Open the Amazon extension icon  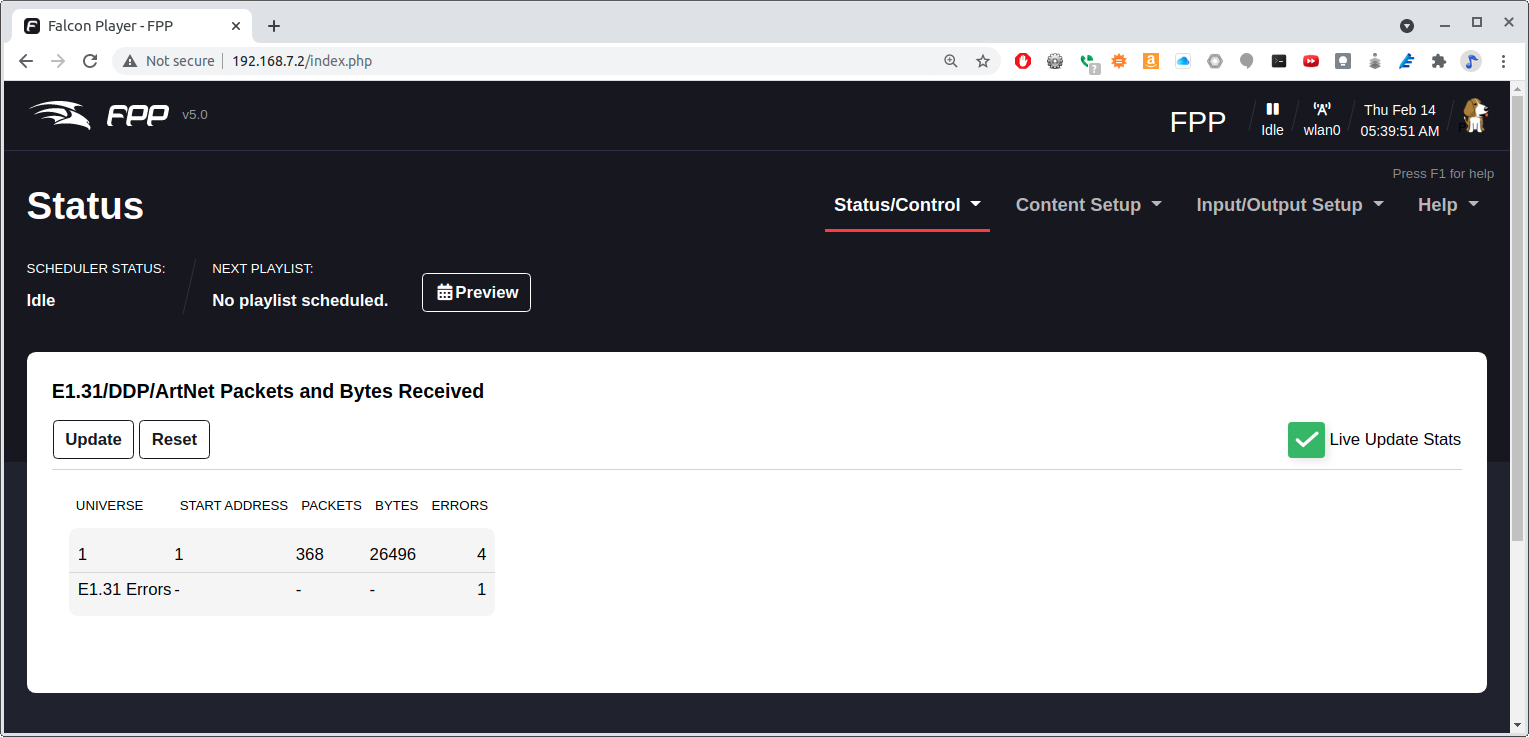[1150, 61]
